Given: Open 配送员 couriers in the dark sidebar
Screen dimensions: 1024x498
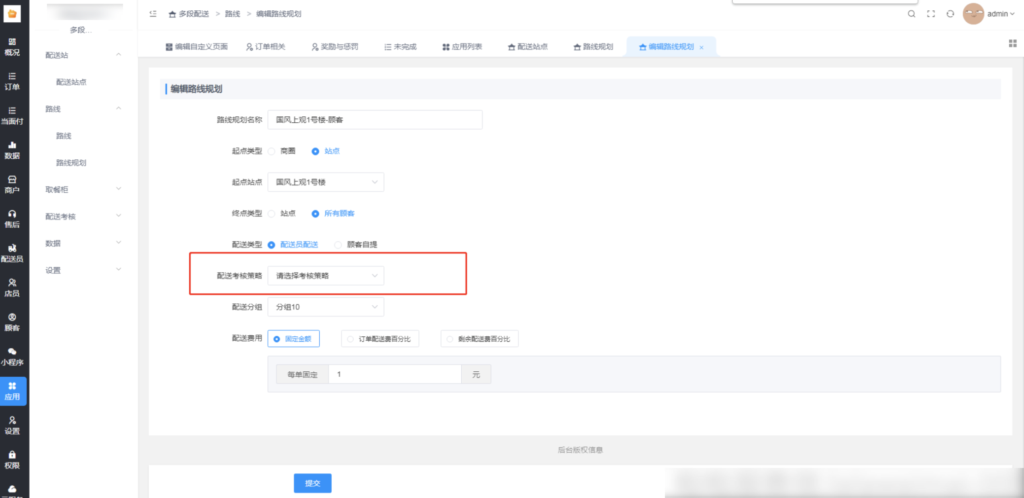Looking at the screenshot, I should point(12,253).
